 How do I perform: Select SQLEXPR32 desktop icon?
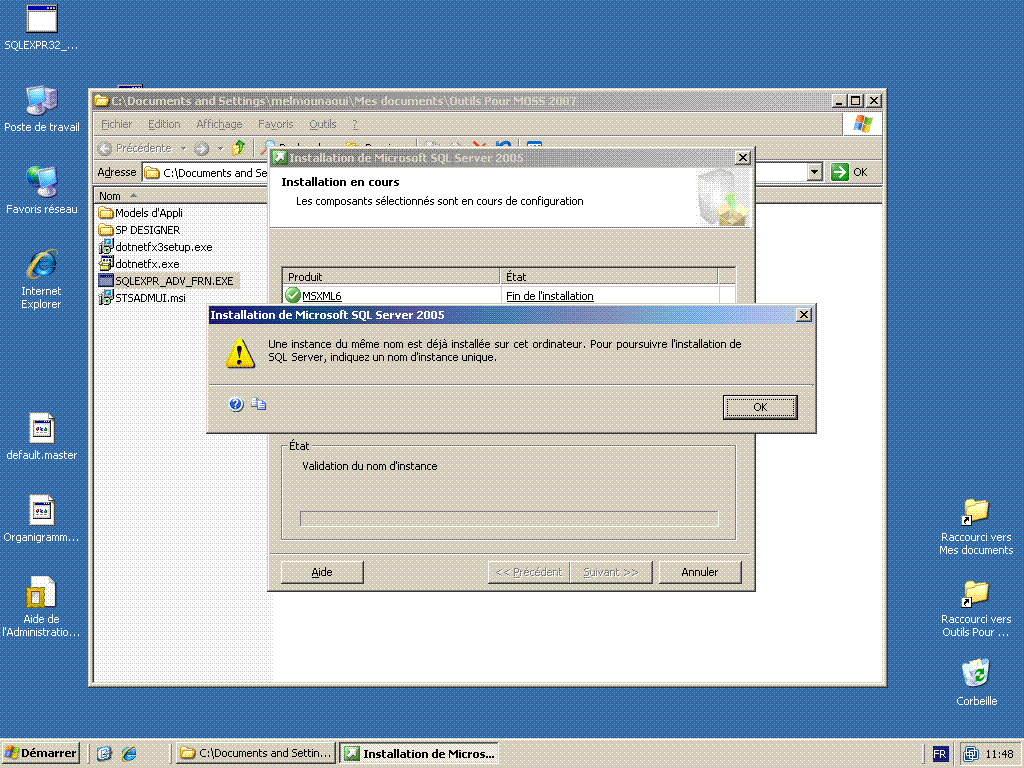pyautogui.click(x=41, y=27)
